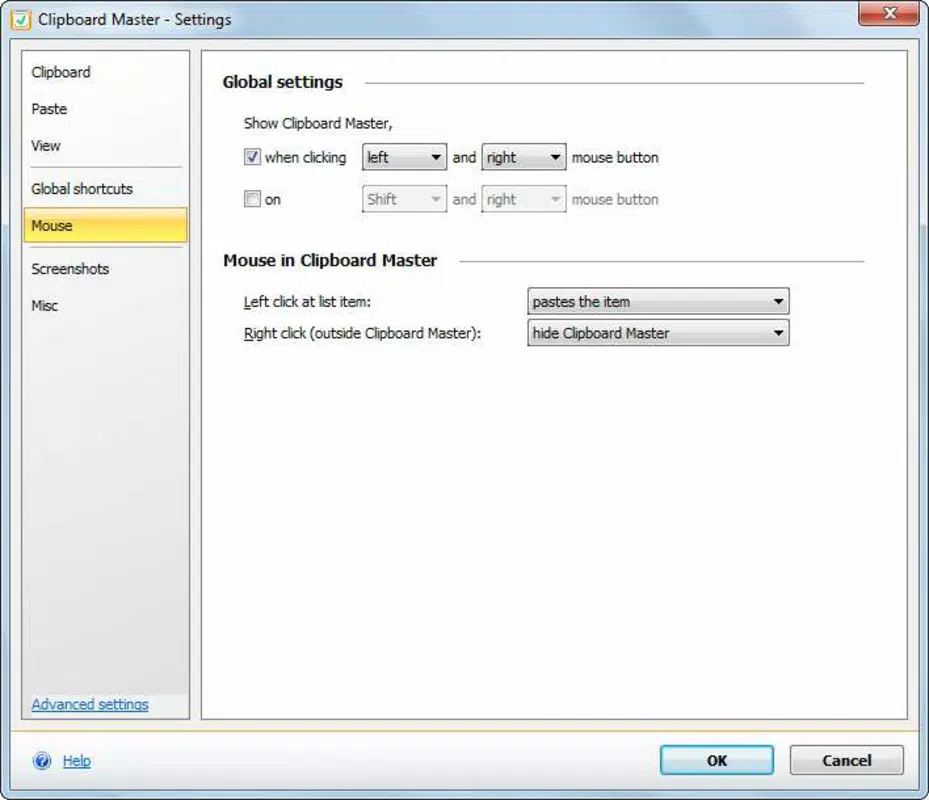Open the Misc settings section
The image size is (929, 800).
pyautogui.click(x=105, y=306)
